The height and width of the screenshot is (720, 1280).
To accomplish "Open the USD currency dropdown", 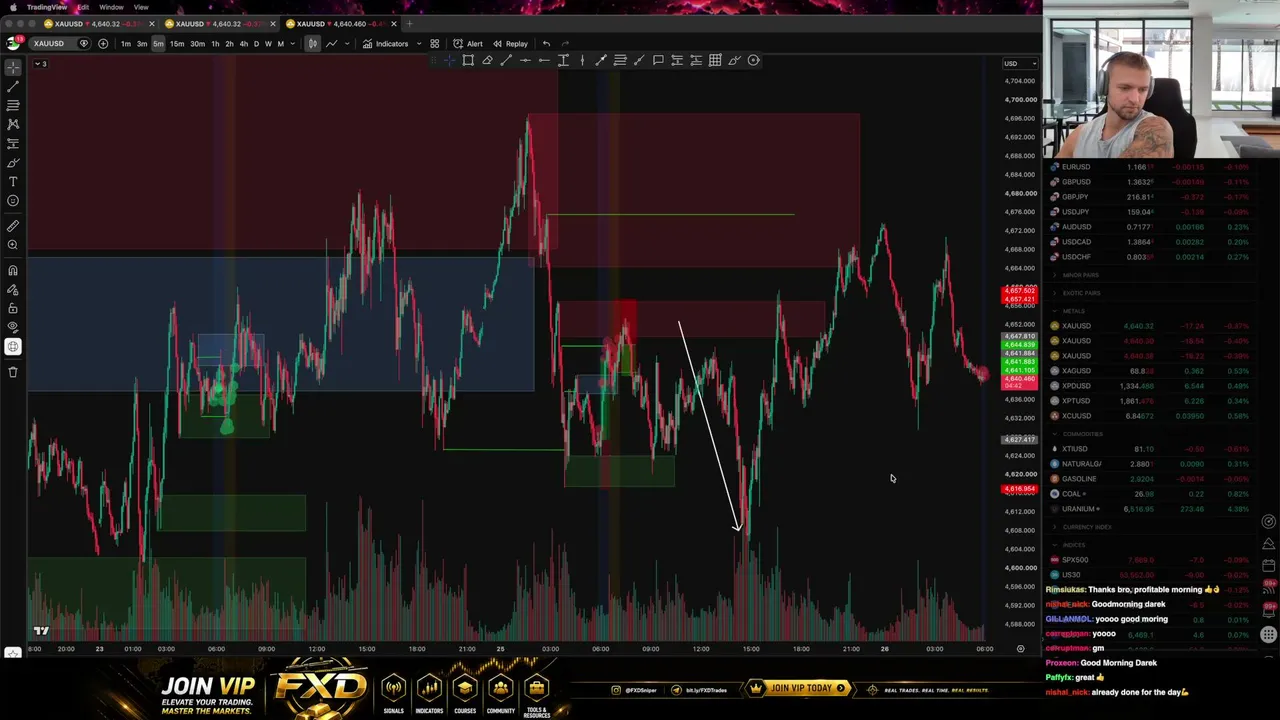I will click(x=1019, y=64).
